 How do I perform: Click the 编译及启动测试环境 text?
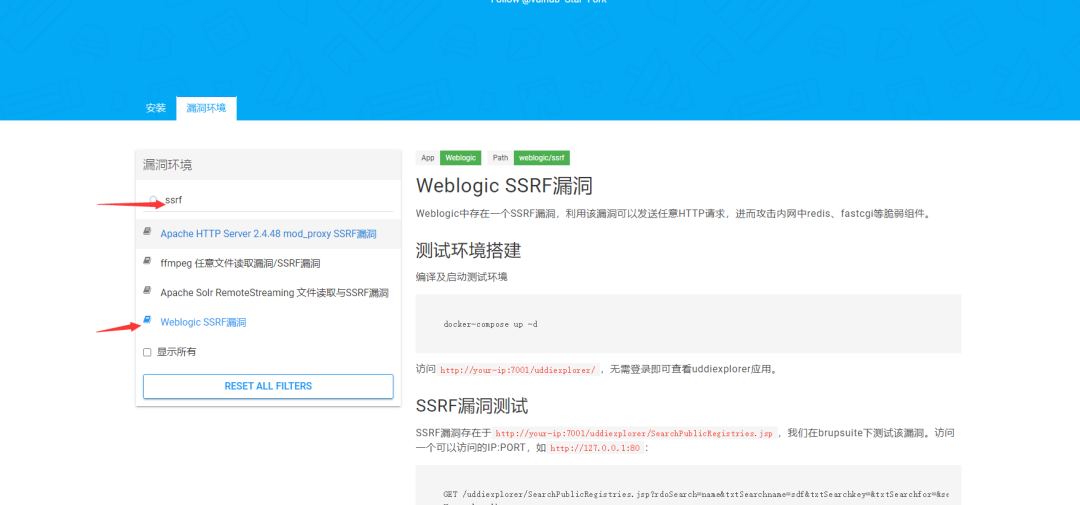click(461, 277)
